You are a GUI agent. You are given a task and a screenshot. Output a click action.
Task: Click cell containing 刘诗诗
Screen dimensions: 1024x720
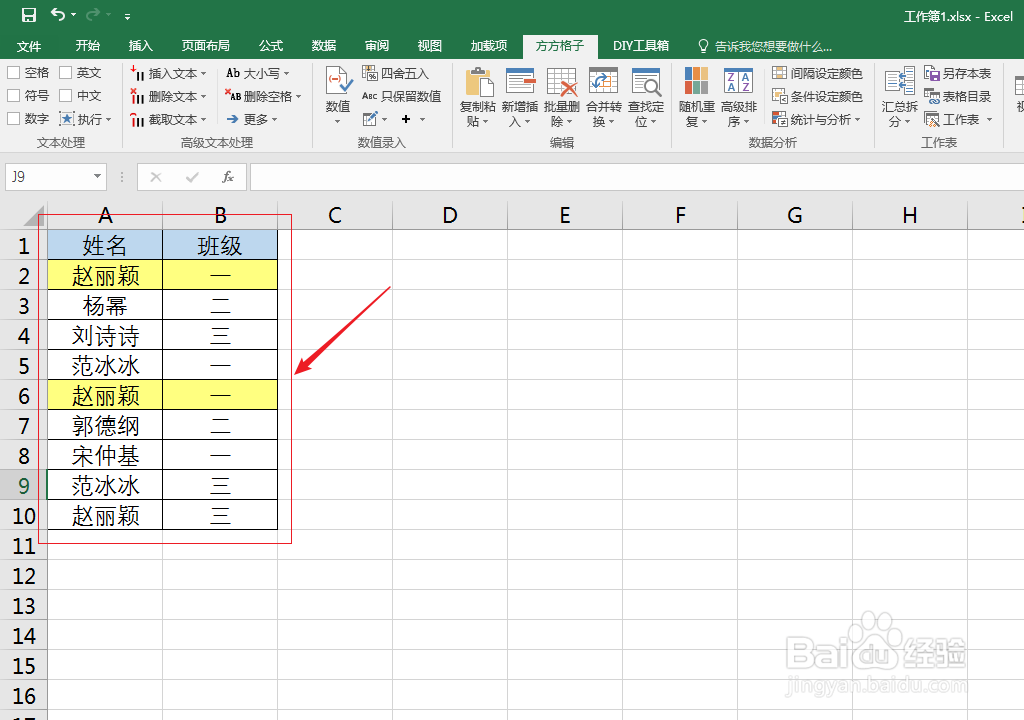coord(105,335)
